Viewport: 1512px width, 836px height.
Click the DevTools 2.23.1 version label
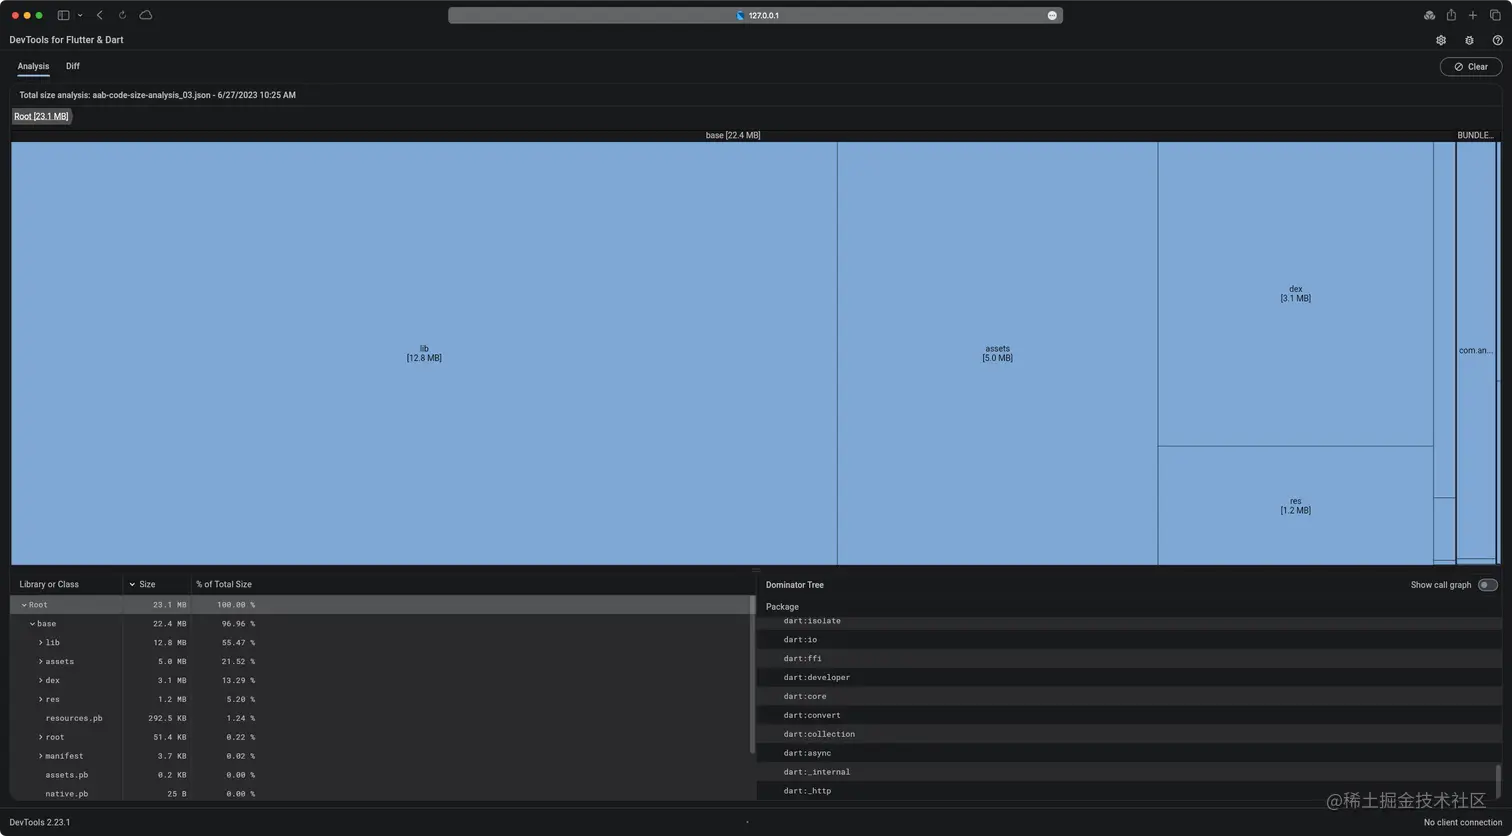(40, 822)
